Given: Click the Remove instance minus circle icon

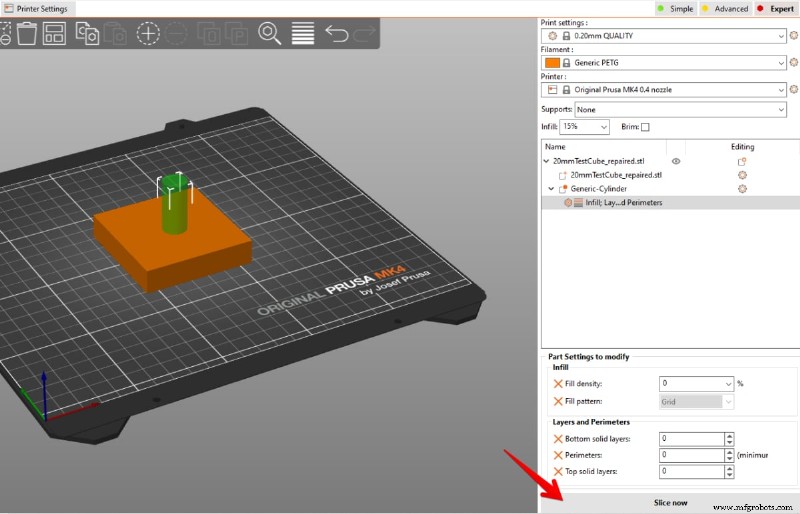Looking at the screenshot, I should point(176,34).
